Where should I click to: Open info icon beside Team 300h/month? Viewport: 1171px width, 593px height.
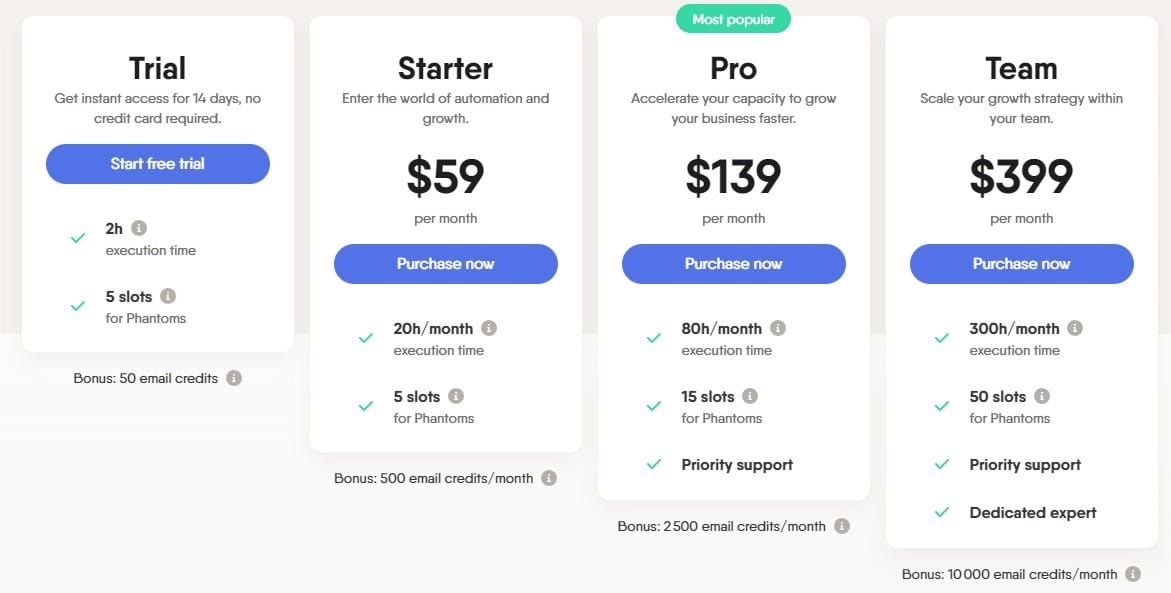coord(1075,328)
